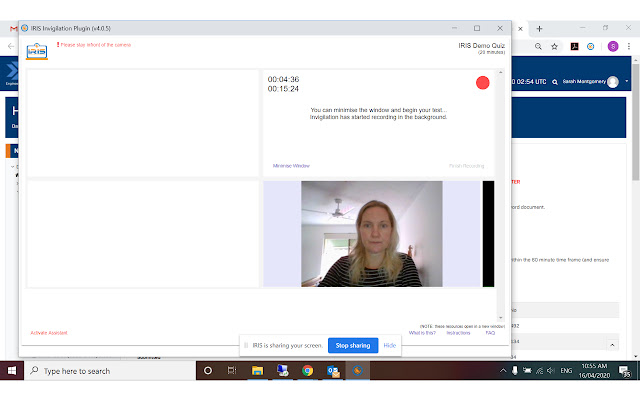Click the stay in front of camera warning
Viewport: 640px width, 400px height.
[x=93, y=45]
